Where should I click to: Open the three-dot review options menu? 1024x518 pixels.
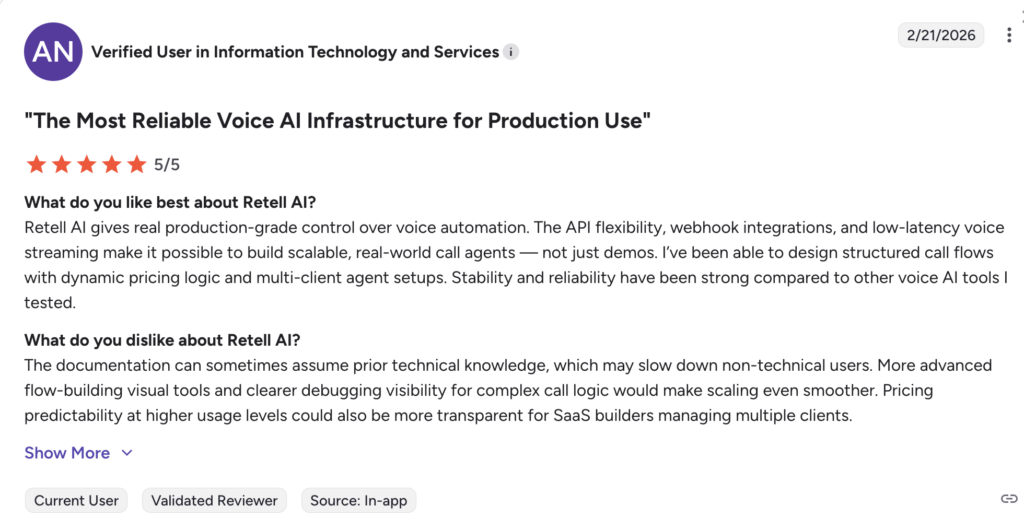[x=1009, y=35]
